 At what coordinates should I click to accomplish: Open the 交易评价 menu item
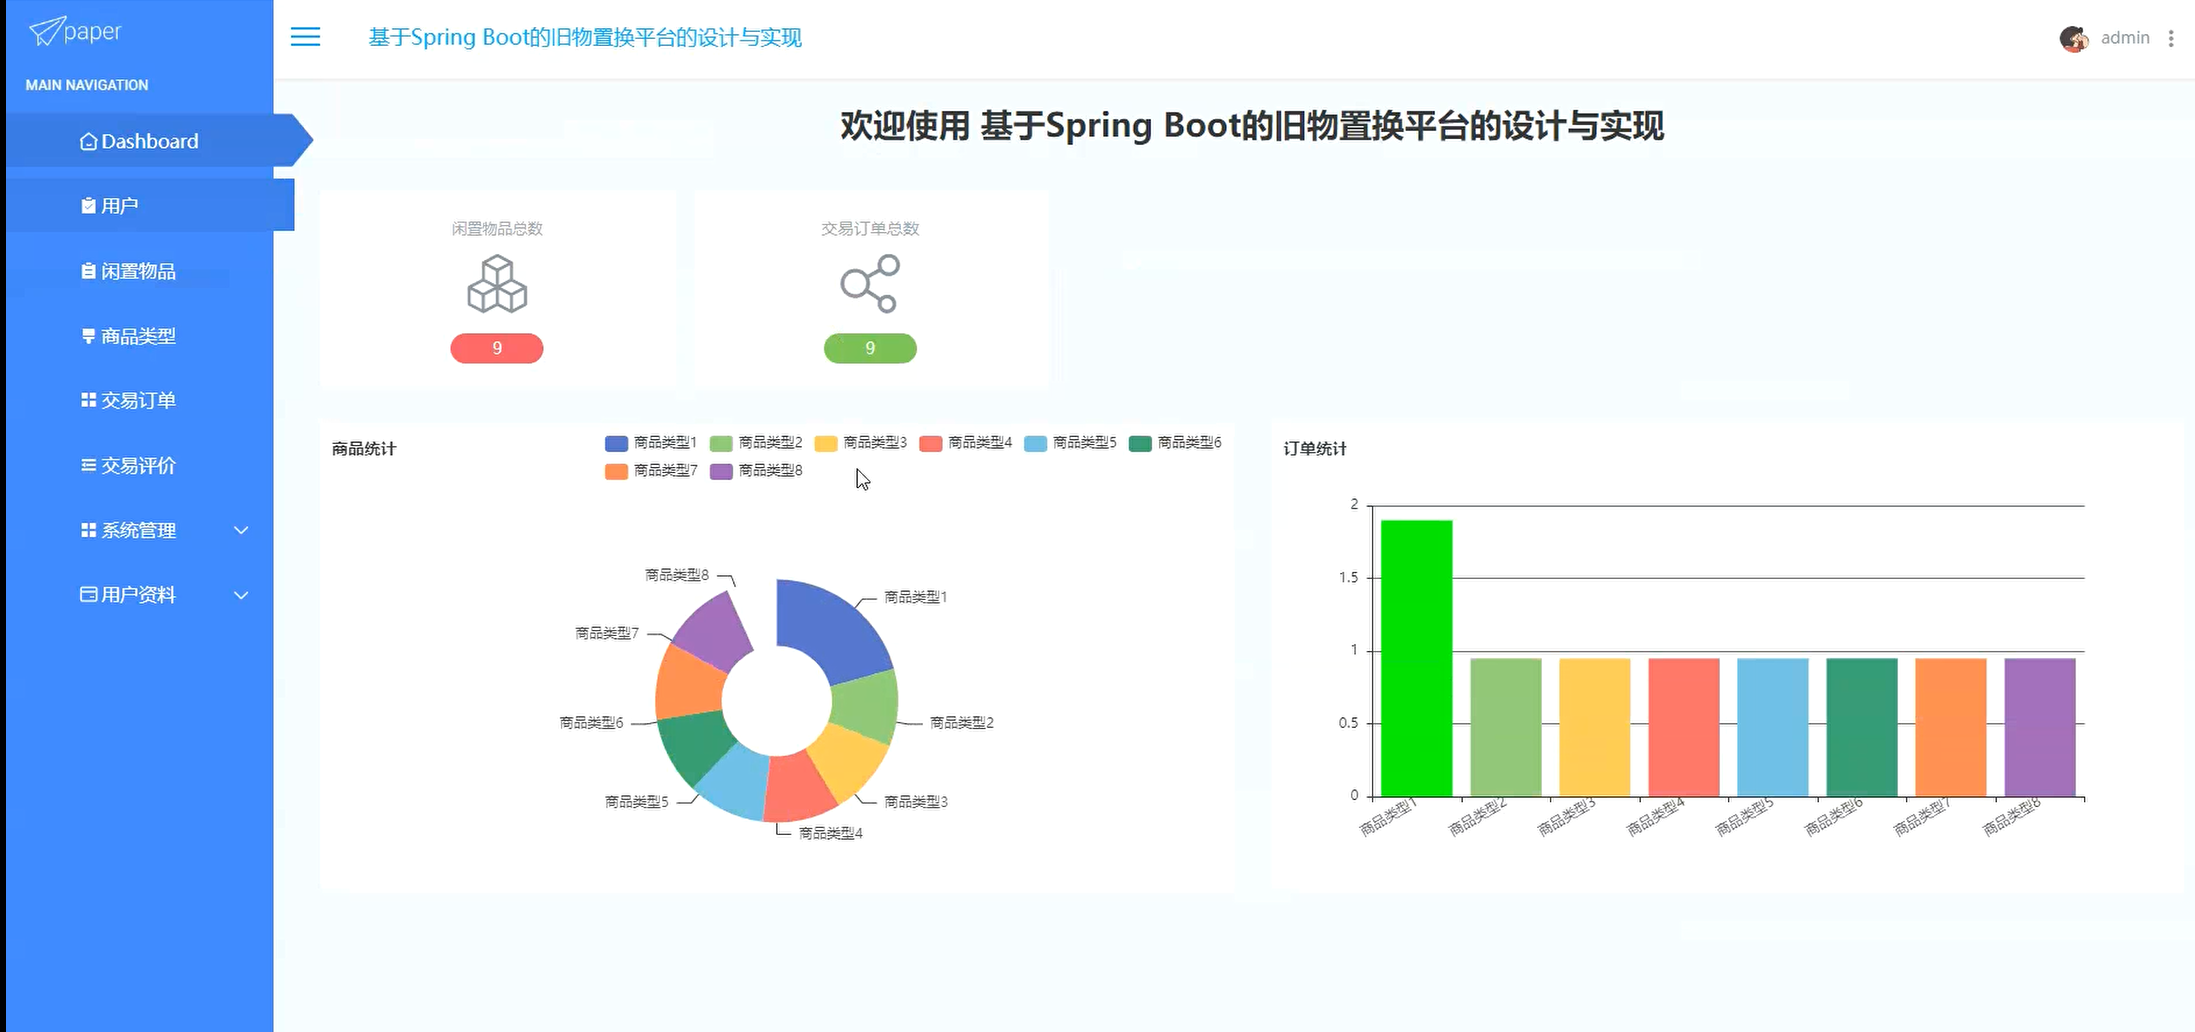140,465
